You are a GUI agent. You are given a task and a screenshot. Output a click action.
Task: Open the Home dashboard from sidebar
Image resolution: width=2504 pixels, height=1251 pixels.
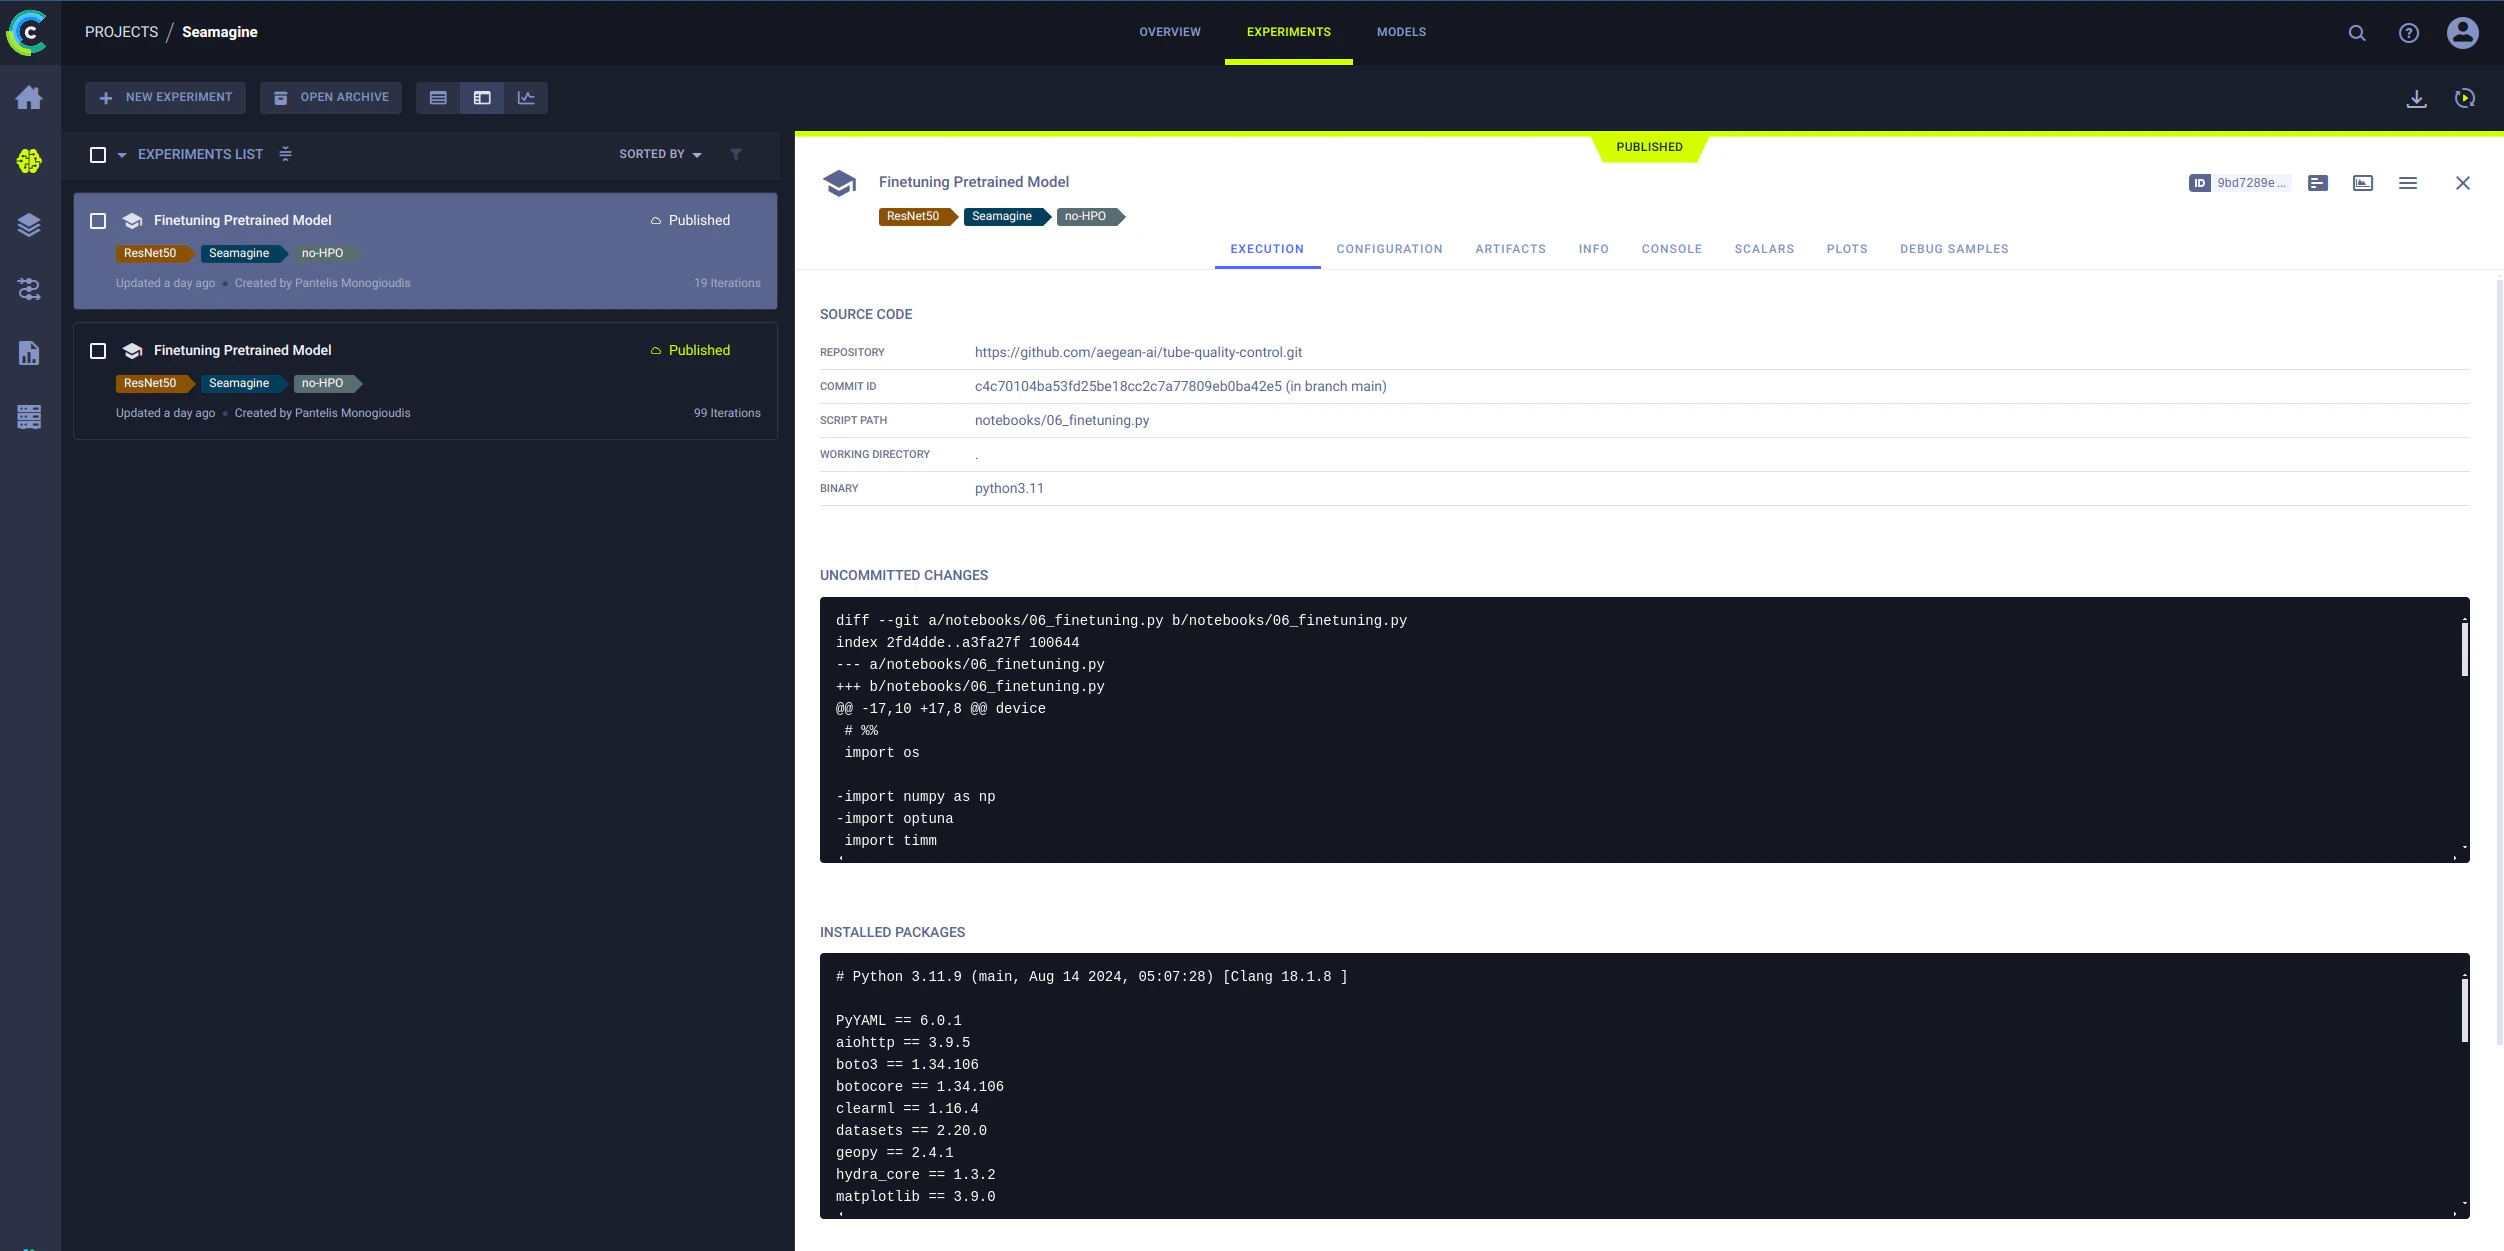click(28, 97)
